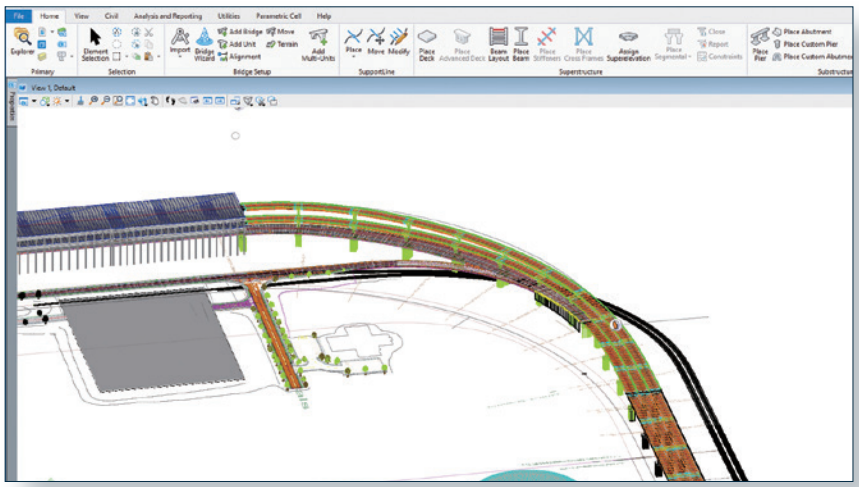Expand the Import dropdown arrow

point(180,56)
